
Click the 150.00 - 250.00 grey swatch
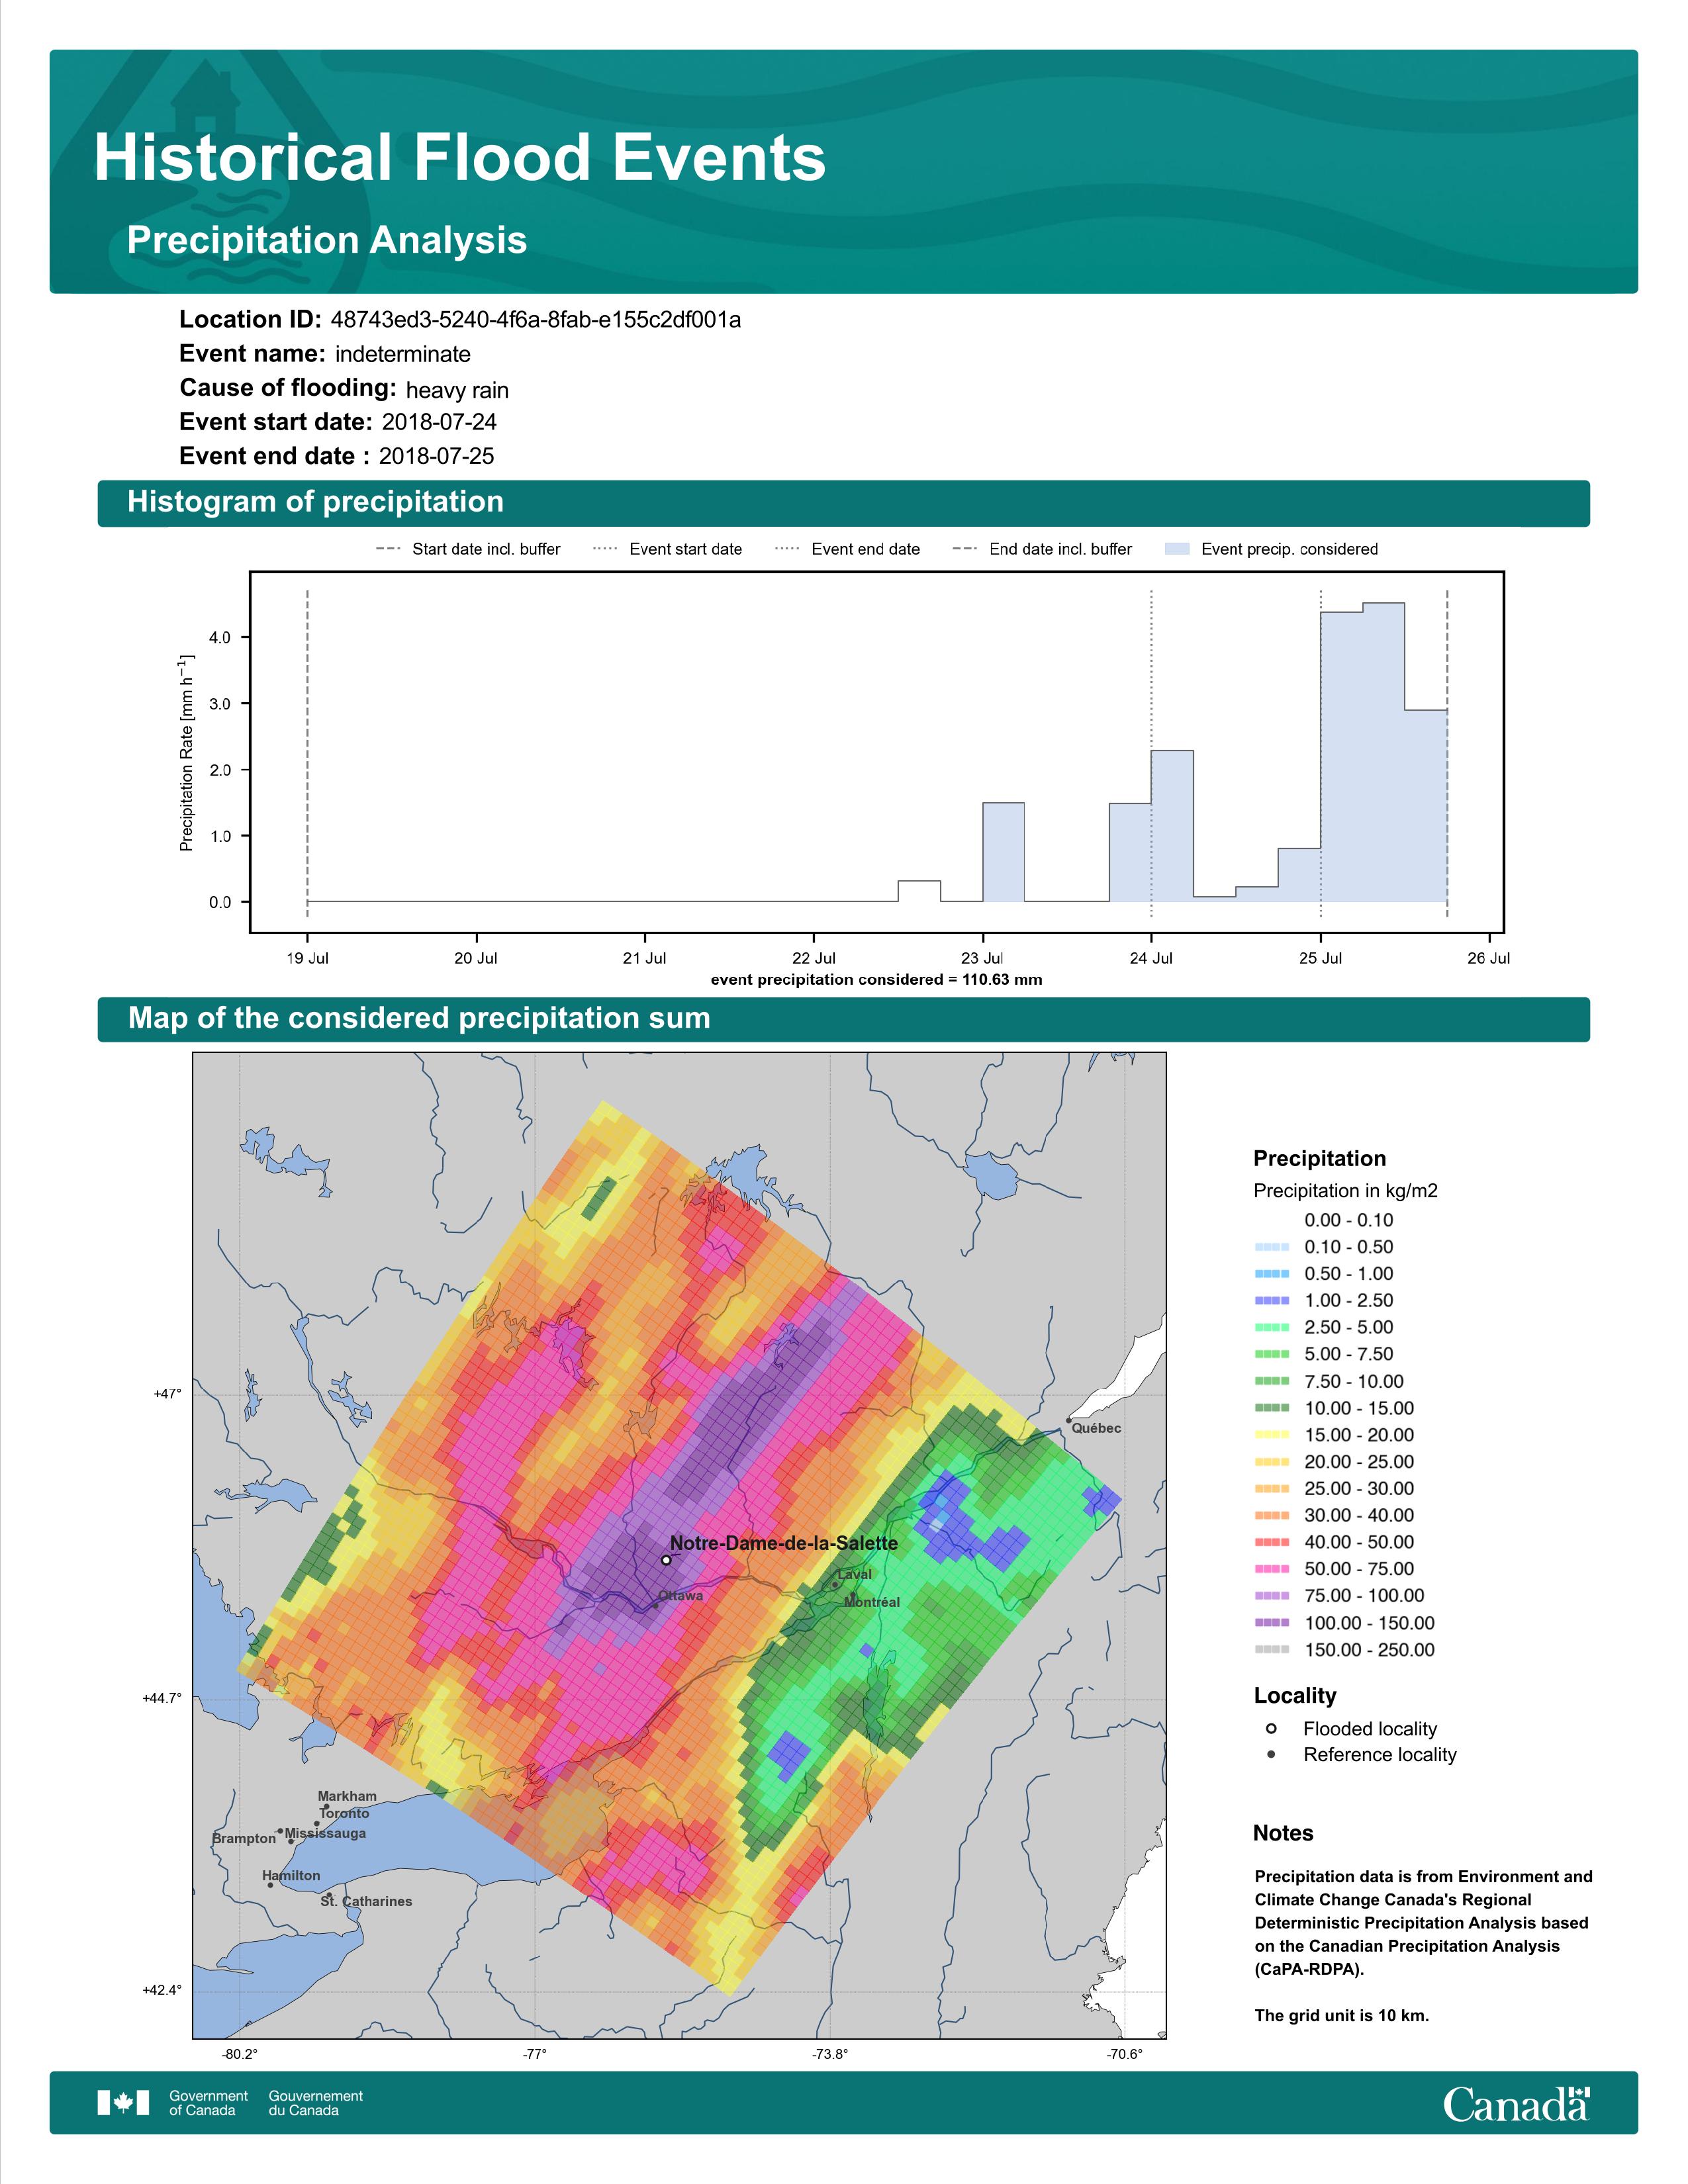[1271, 1650]
